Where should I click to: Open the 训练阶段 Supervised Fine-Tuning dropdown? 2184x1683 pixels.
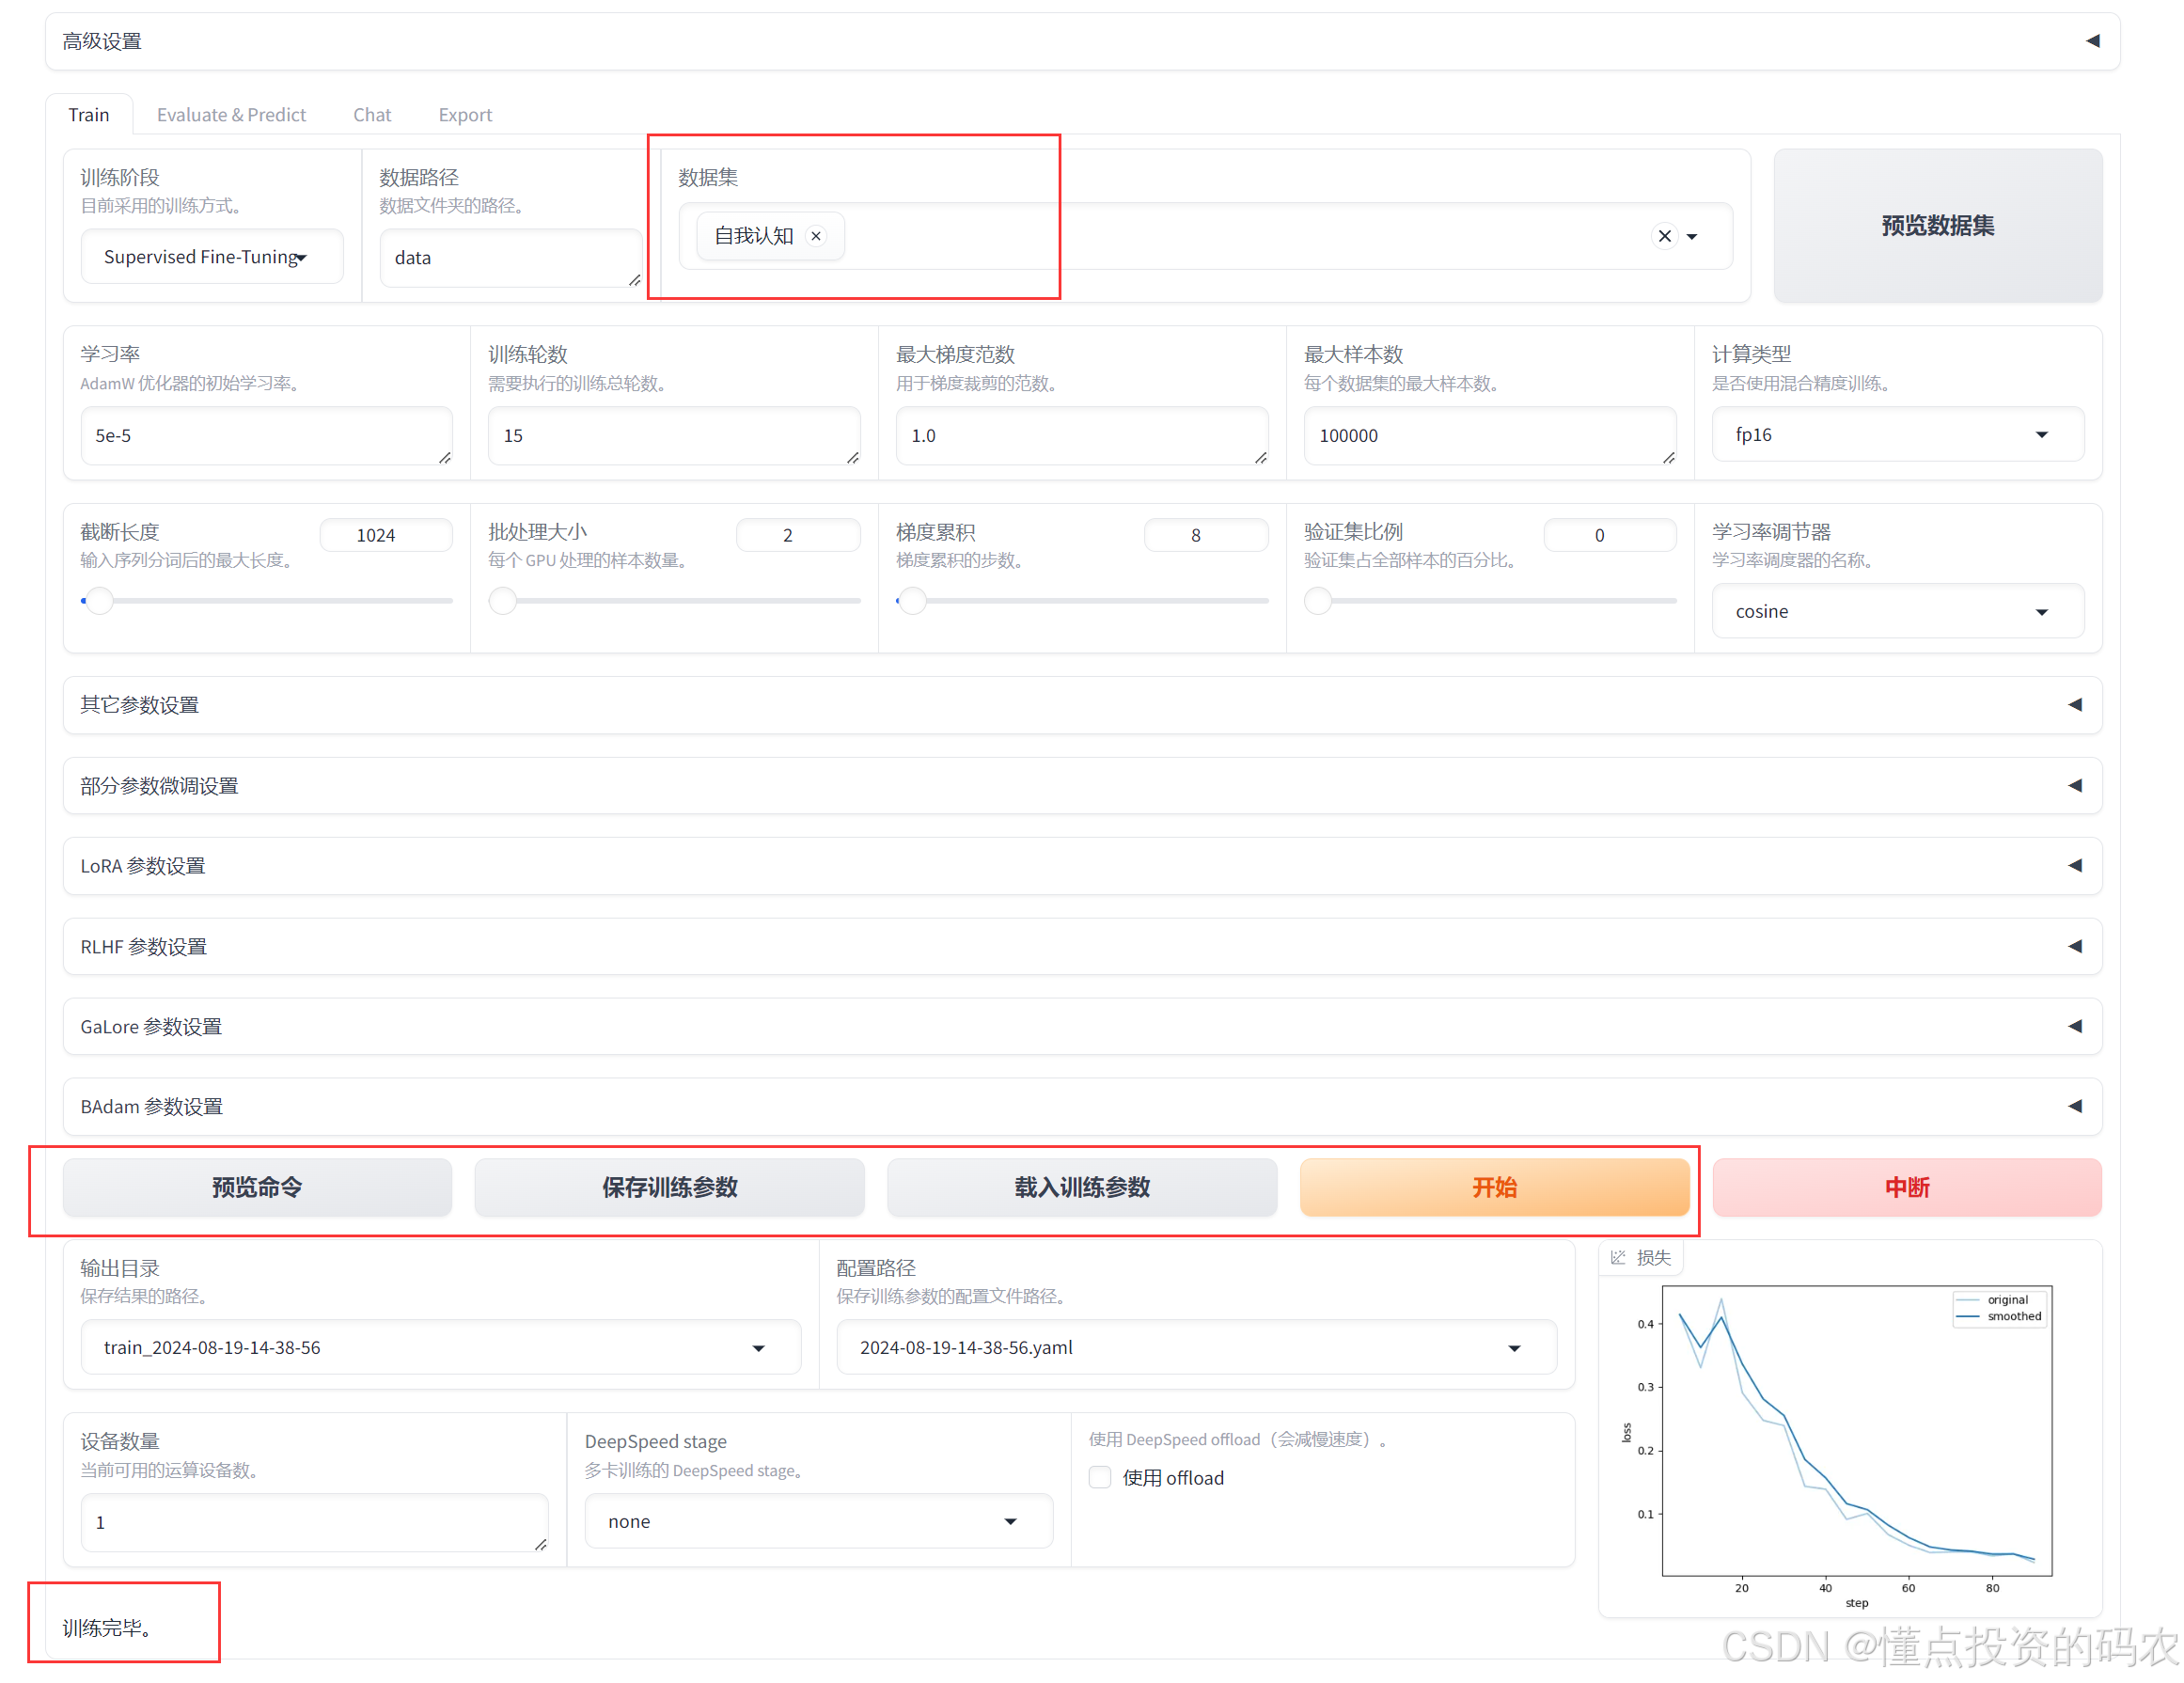210,257
